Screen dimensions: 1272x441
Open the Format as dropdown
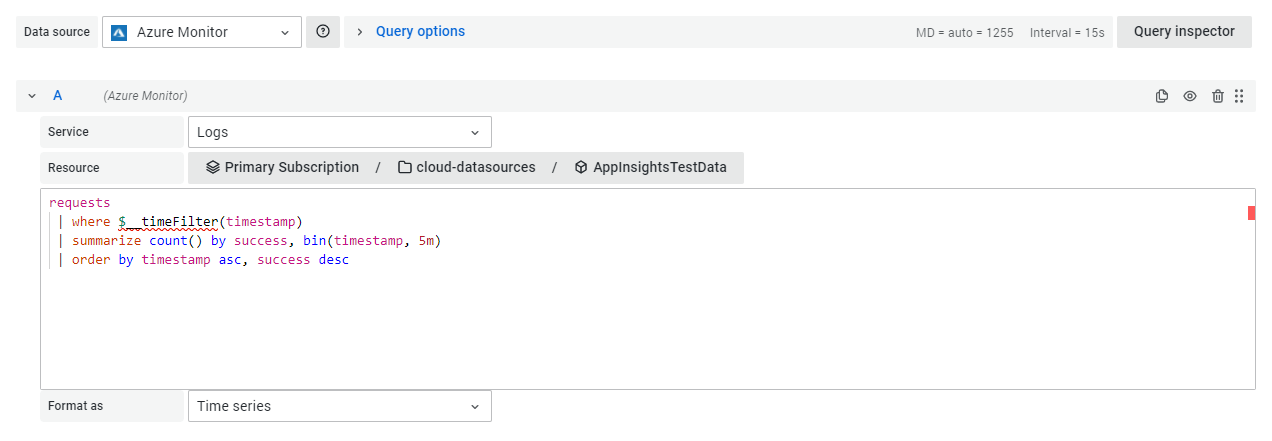[339, 406]
